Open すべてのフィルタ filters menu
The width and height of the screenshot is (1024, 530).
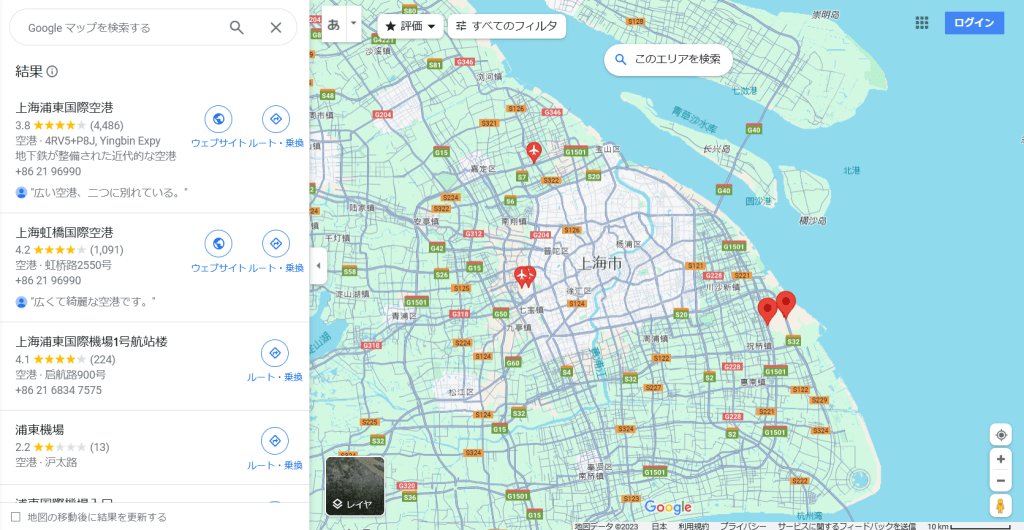pyautogui.click(x=506, y=26)
